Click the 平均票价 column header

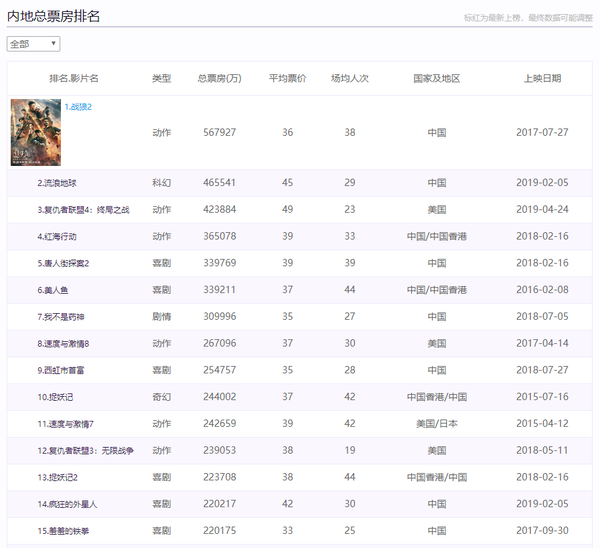click(287, 78)
